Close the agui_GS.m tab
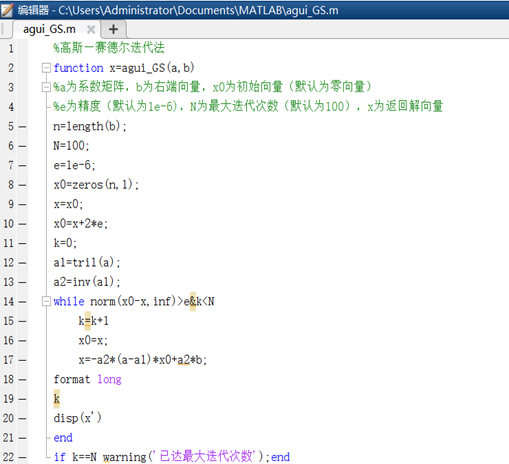Image resolution: width=509 pixels, height=464 pixels. (x=91, y=30)
